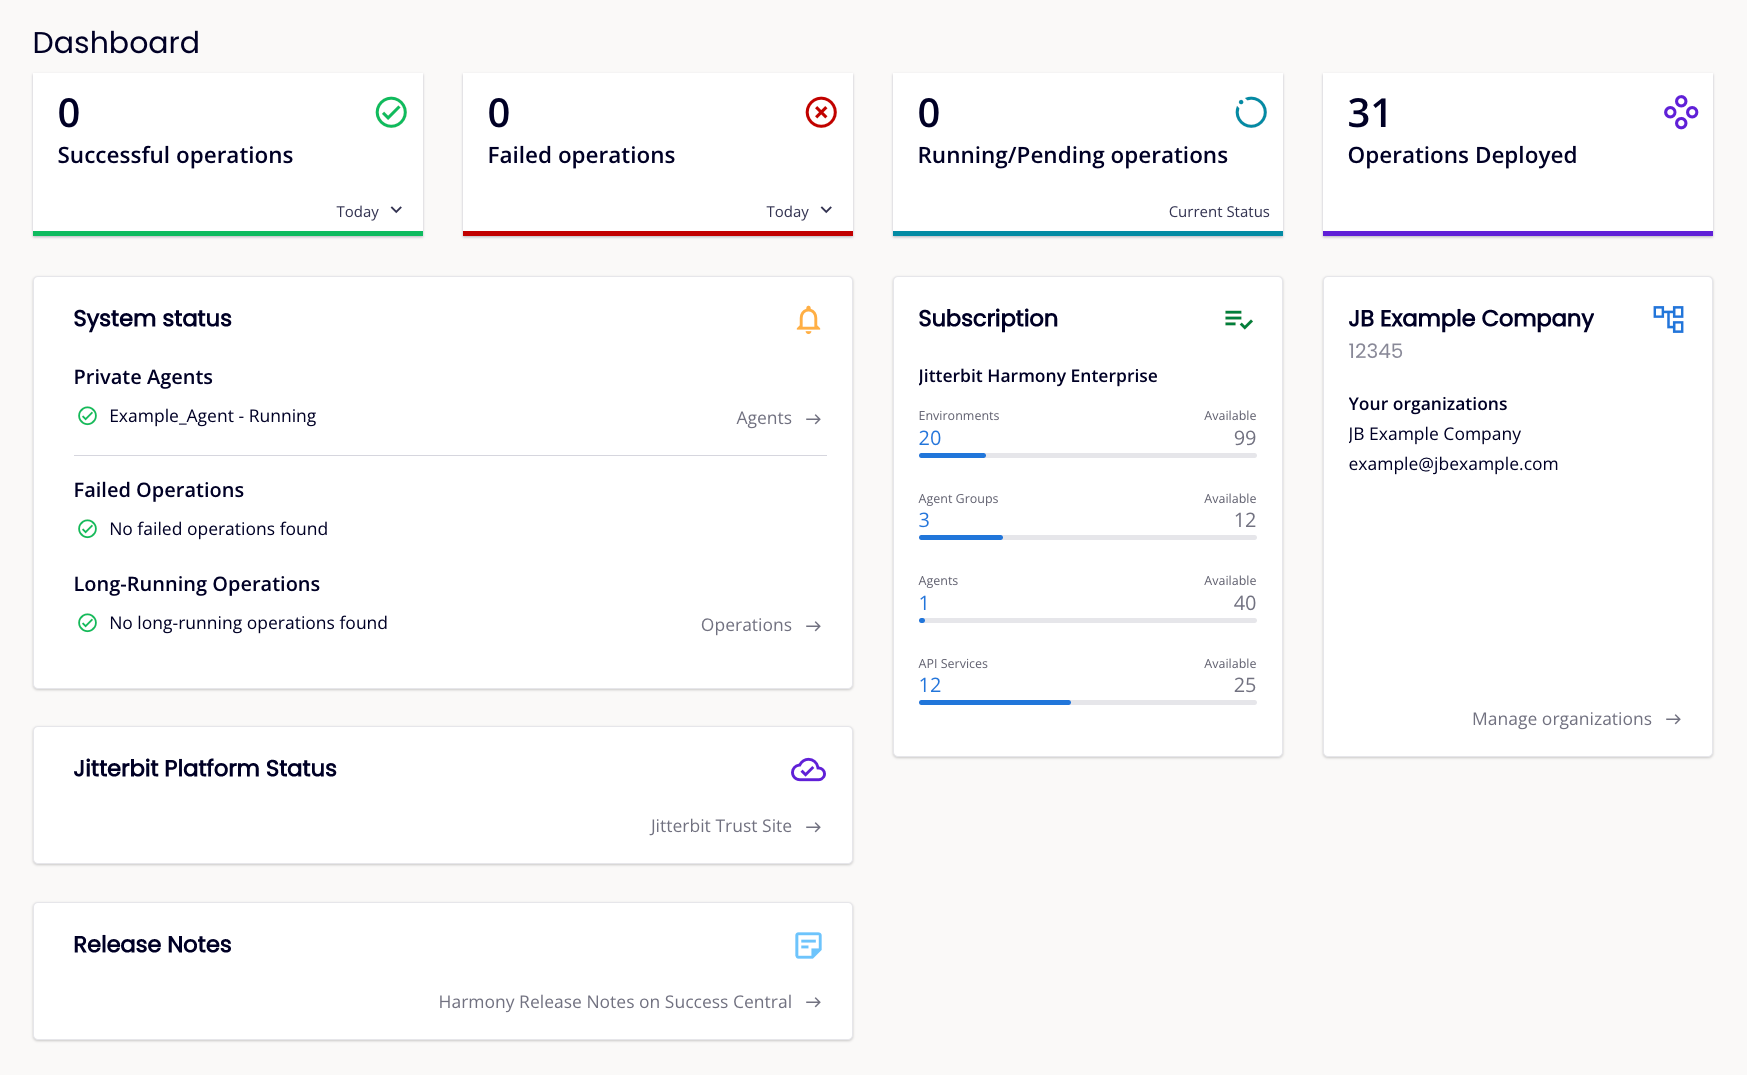Image resolution: width=1747 pixels, height=1075 pixels.
Task: Click example@jbexample.com email text
Action: 1453,464
